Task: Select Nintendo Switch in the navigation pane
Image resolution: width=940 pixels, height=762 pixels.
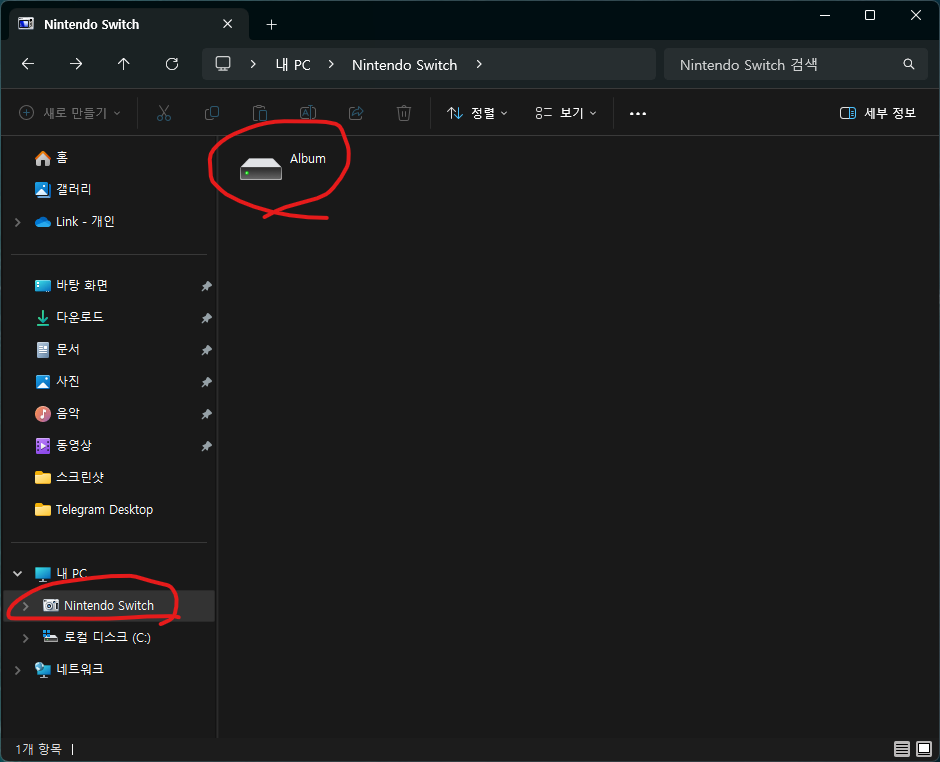Action: pos(110,606)
